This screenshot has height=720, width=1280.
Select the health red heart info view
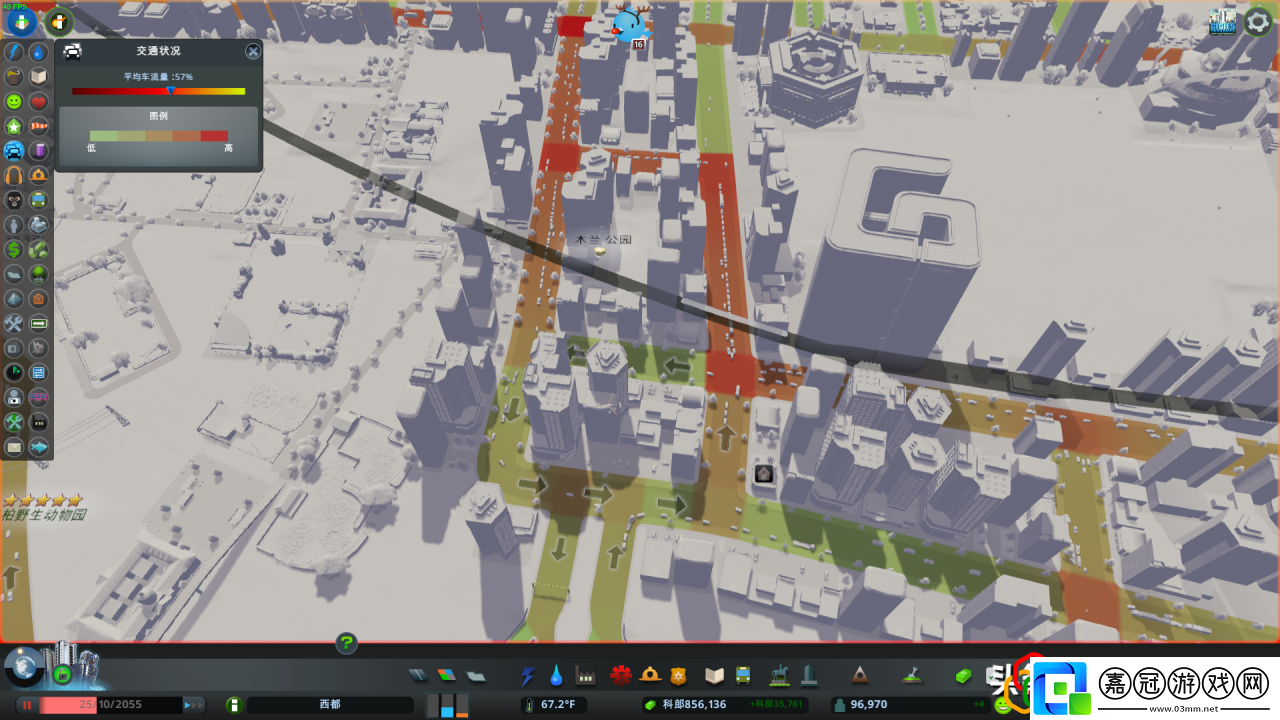tap(39, 102)
